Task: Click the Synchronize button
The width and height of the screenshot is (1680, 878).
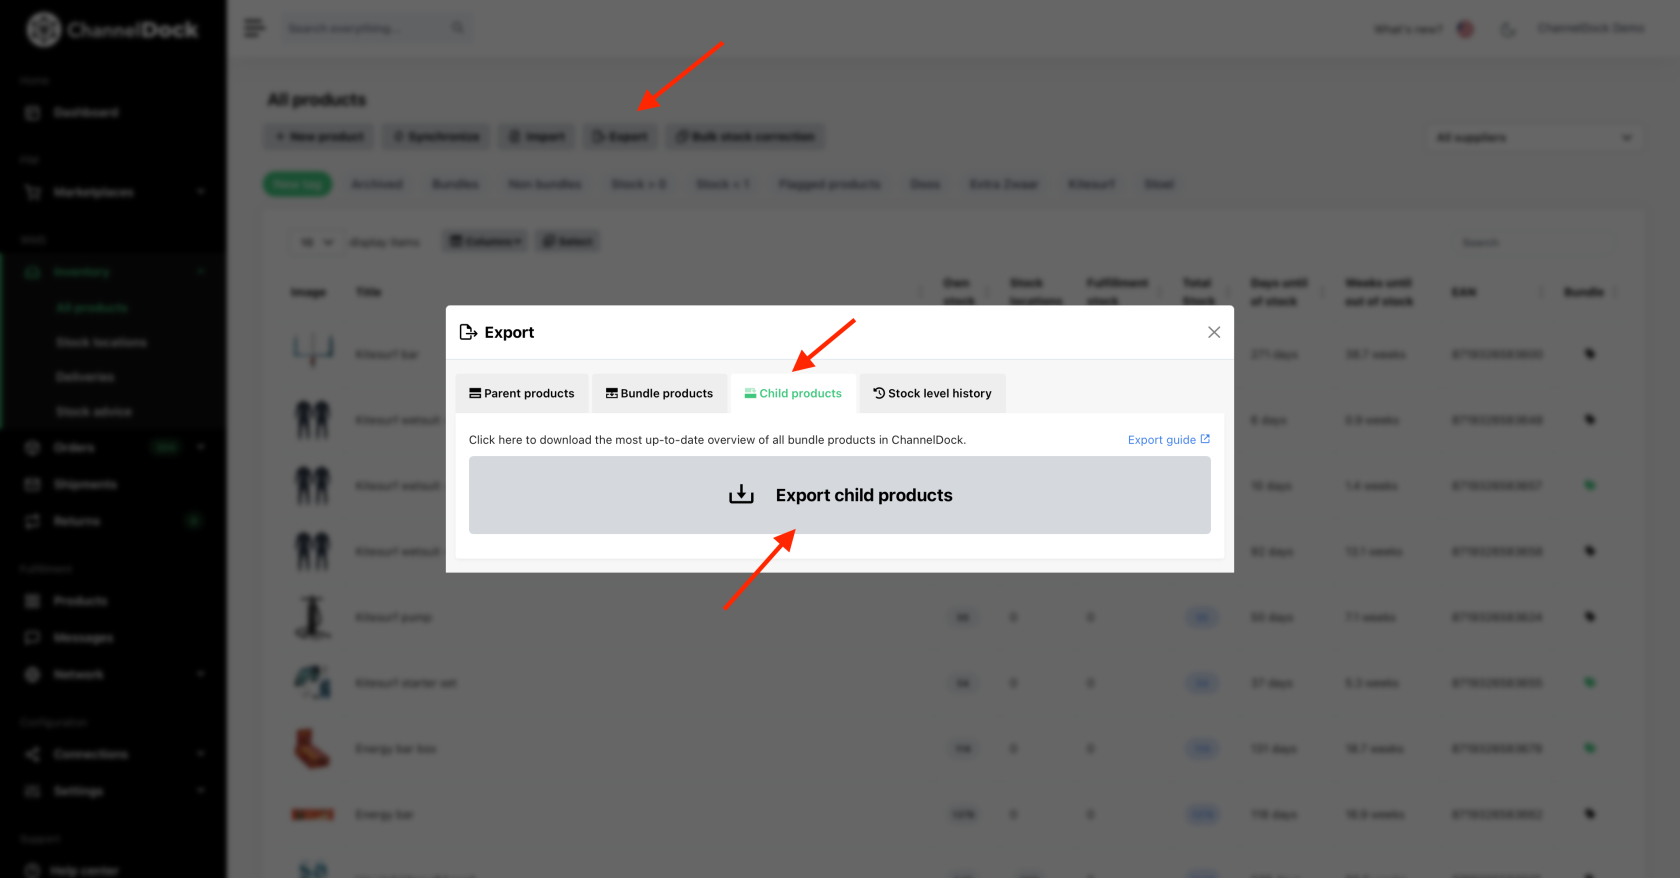Action: pos(437,136)
